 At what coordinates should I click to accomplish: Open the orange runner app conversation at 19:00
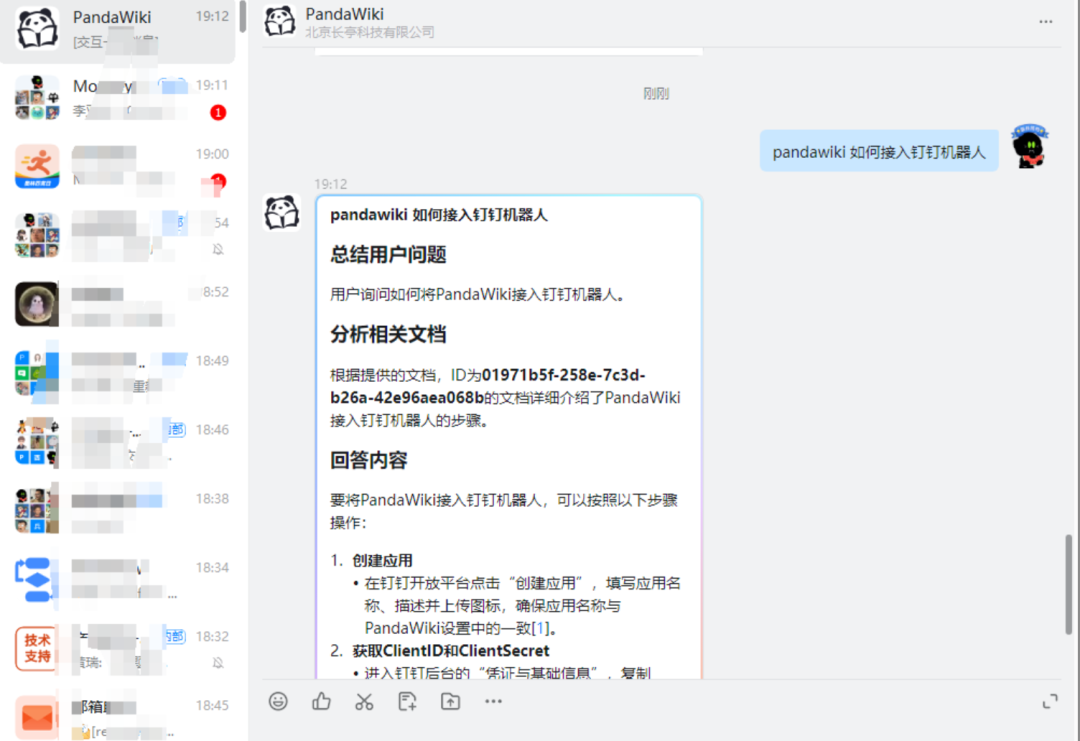118,167
